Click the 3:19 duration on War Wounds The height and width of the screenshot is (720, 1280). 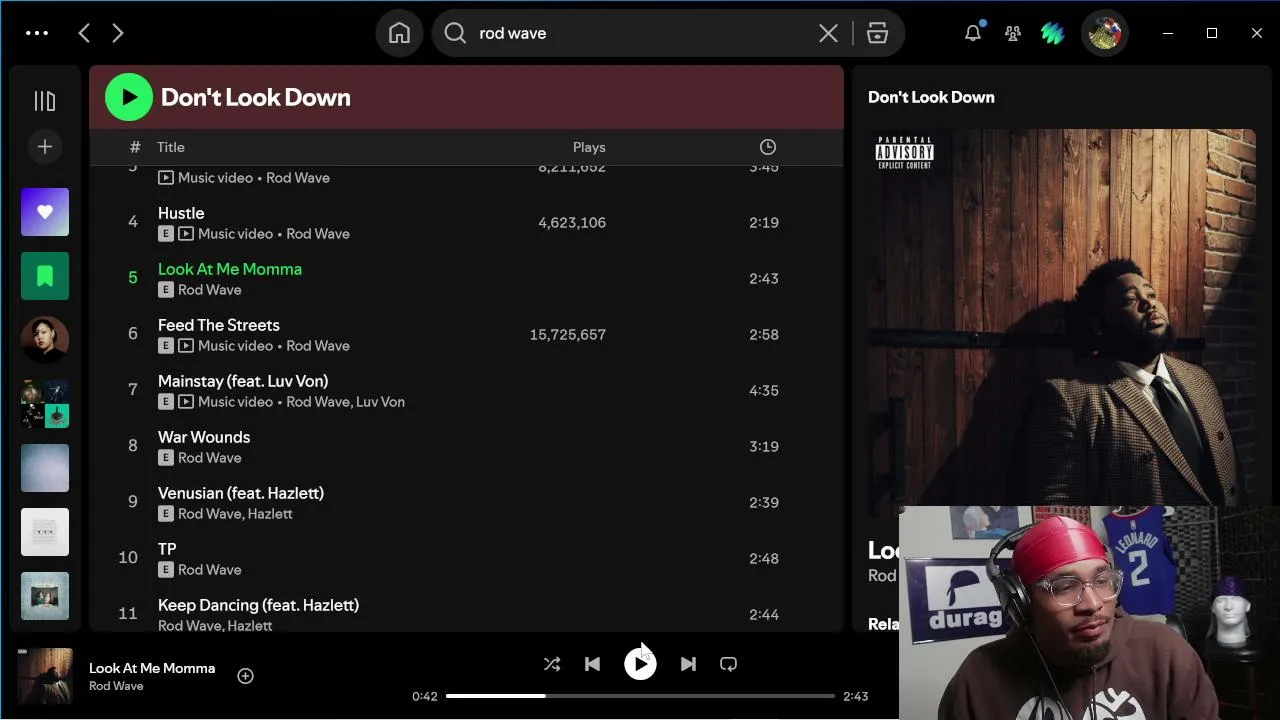(764, 446)
